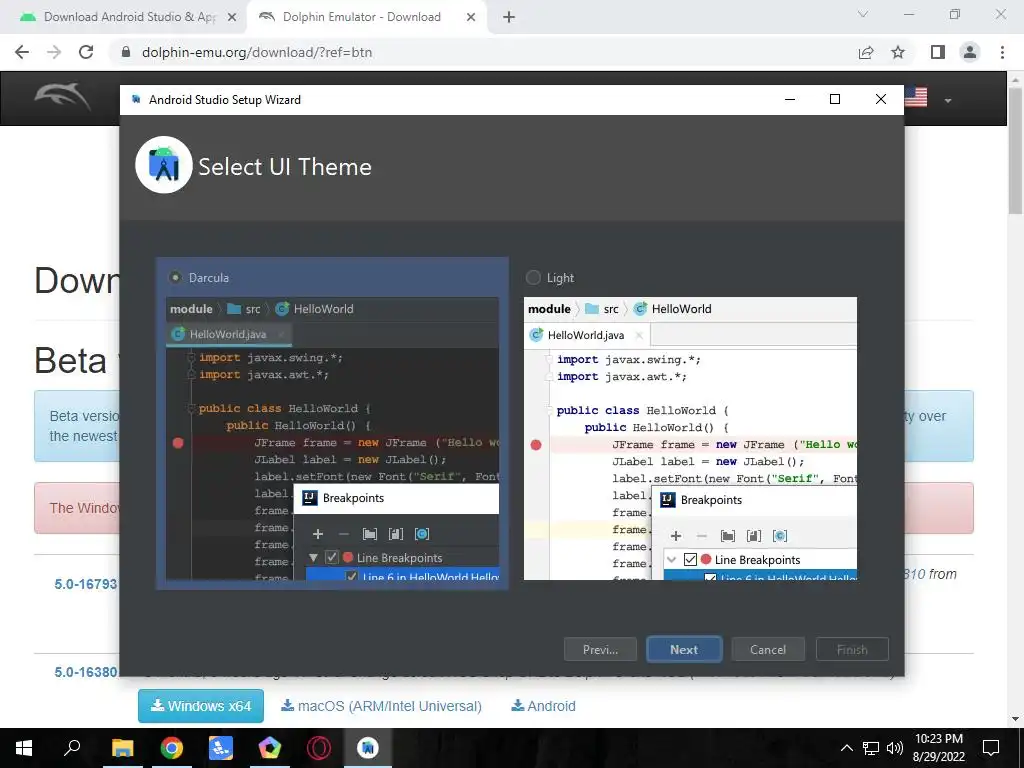
Task: Click the site padlock icon
Action: [x=126, y=52]
